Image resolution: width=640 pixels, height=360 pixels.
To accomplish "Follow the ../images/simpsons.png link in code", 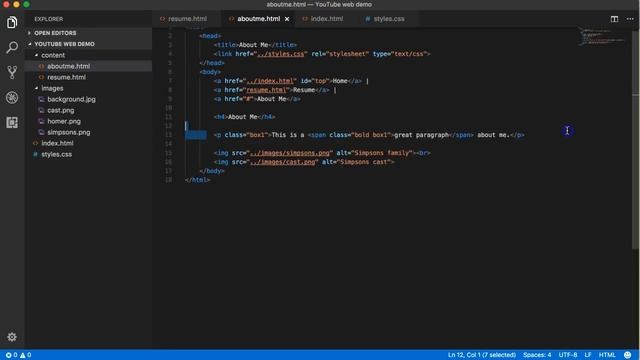I will pyautogui.click(x=289, y=153).
